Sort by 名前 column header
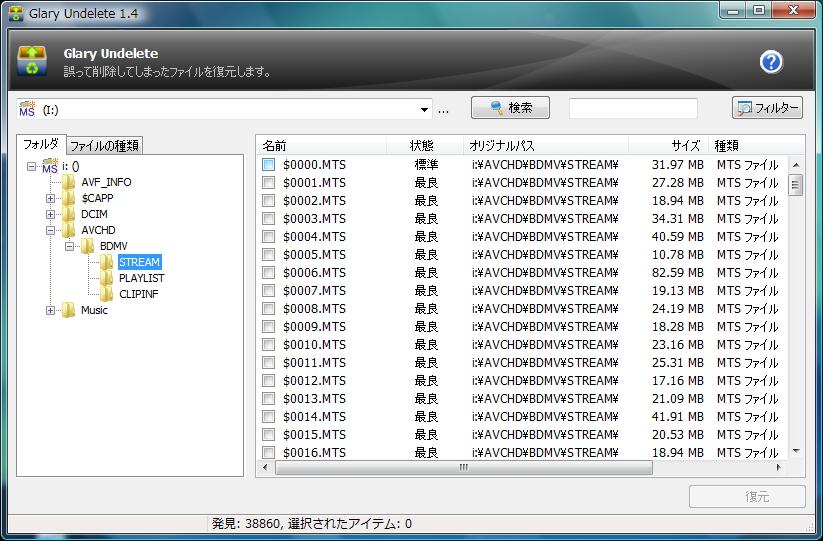Viewport: 823px width, 541px height. (321, 145)
